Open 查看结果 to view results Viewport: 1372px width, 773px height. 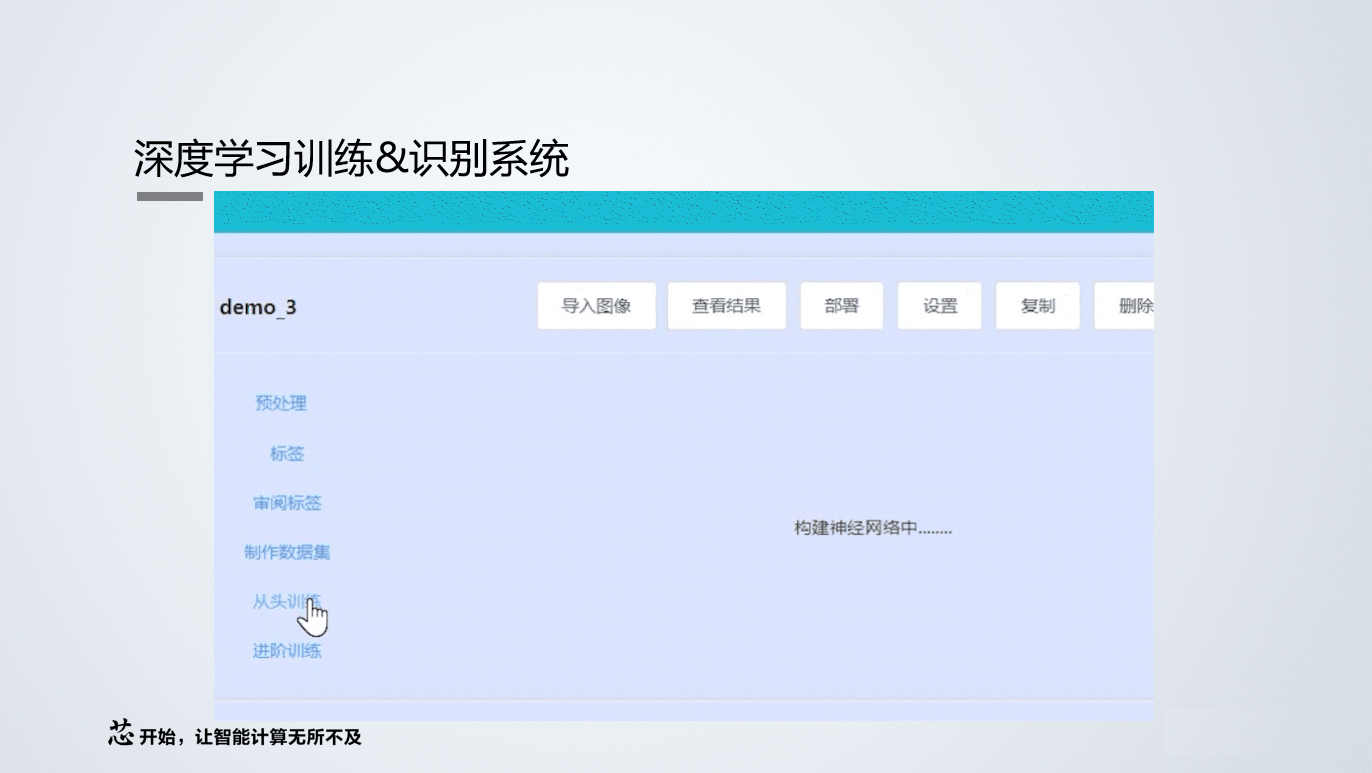[x=727, y=306]
